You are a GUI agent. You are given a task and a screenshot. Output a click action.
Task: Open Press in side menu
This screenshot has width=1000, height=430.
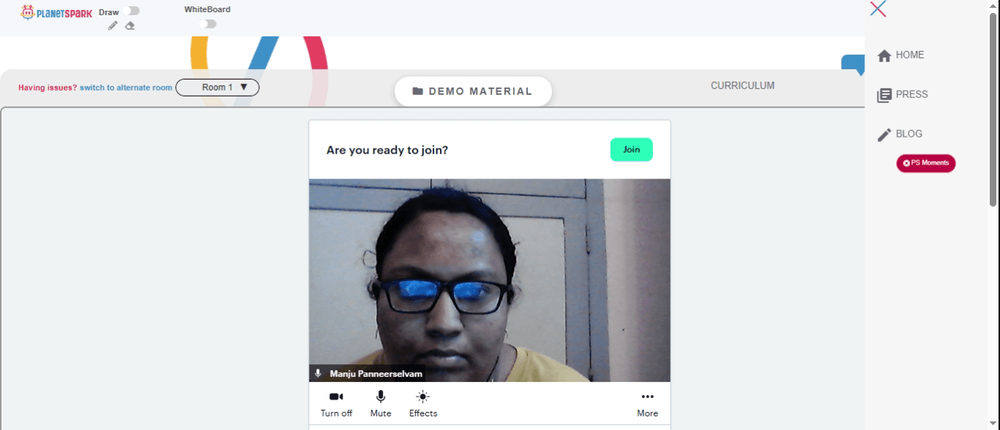(x=902, y=94)
